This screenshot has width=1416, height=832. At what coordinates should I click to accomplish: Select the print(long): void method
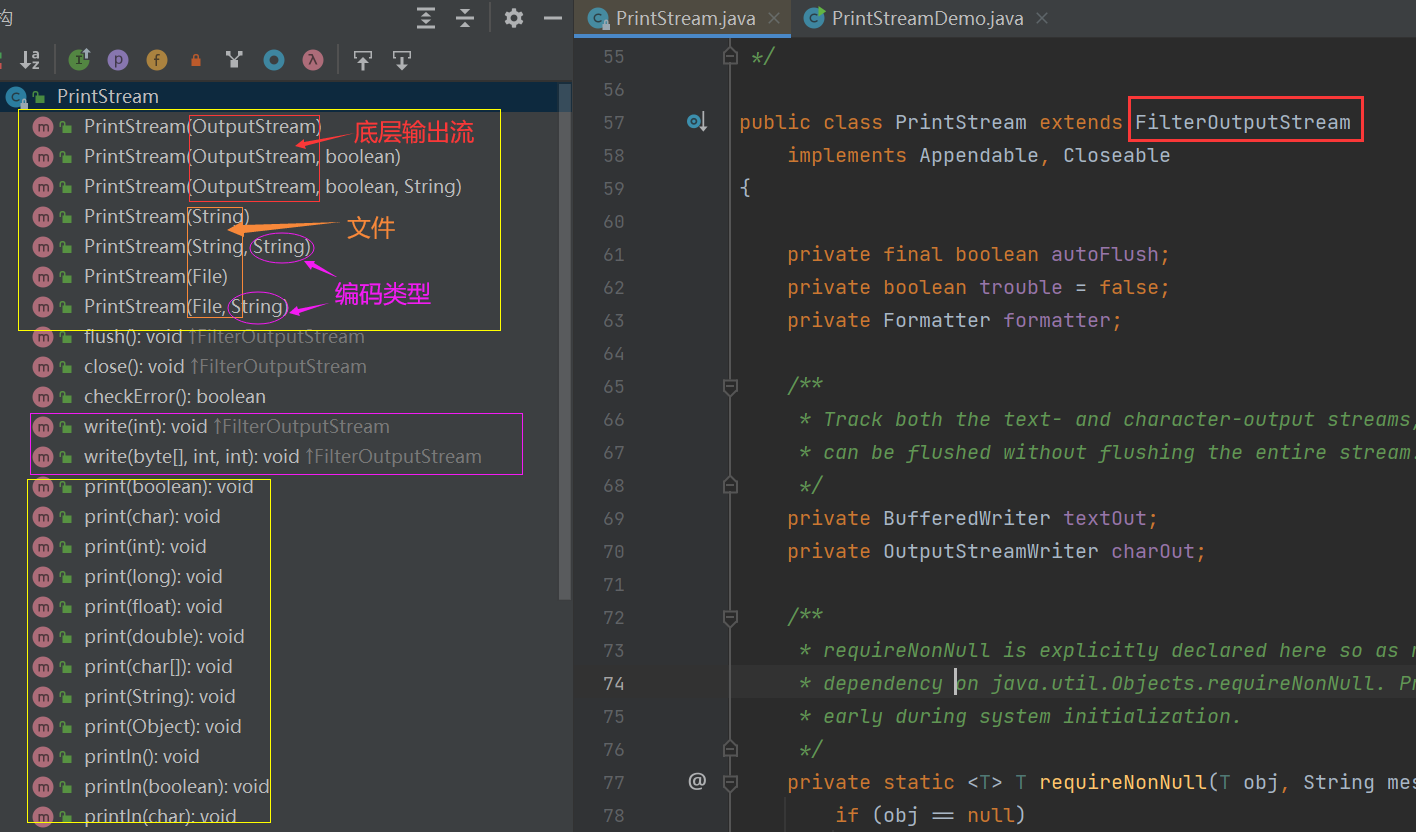[153, 577]
